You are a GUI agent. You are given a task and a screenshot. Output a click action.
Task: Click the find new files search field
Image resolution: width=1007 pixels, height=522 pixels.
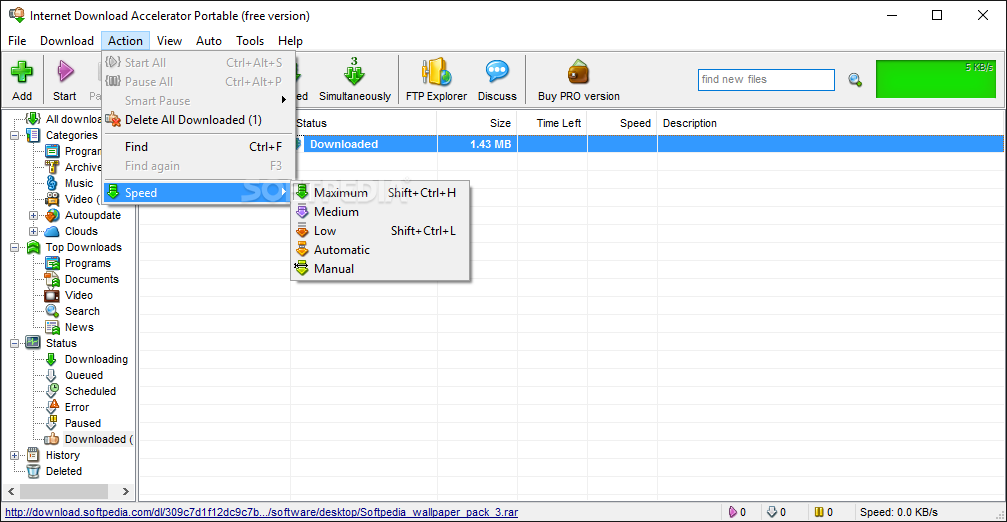pos(766,80)
